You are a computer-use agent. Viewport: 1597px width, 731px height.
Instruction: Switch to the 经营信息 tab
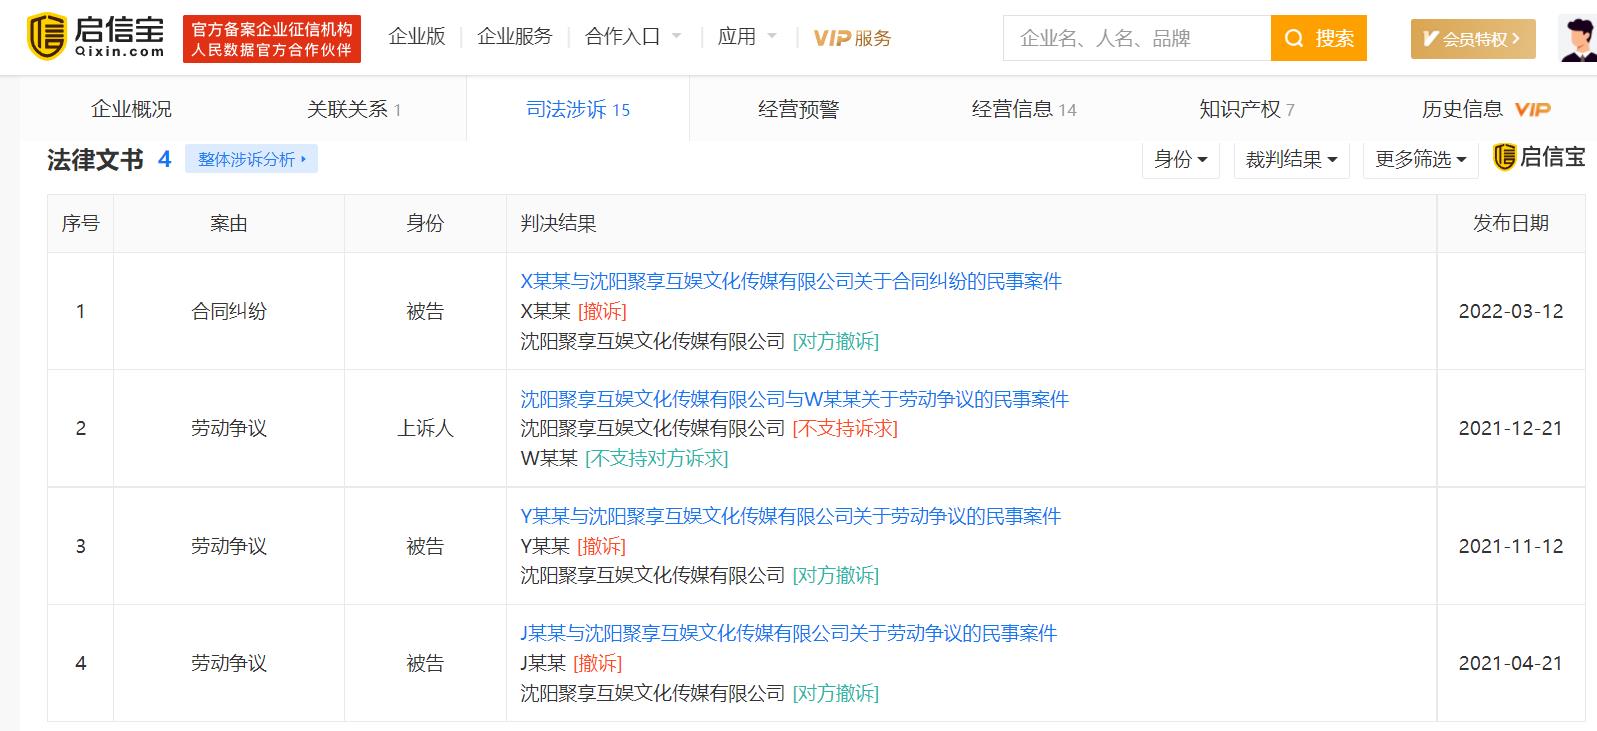pos(1023,109)
